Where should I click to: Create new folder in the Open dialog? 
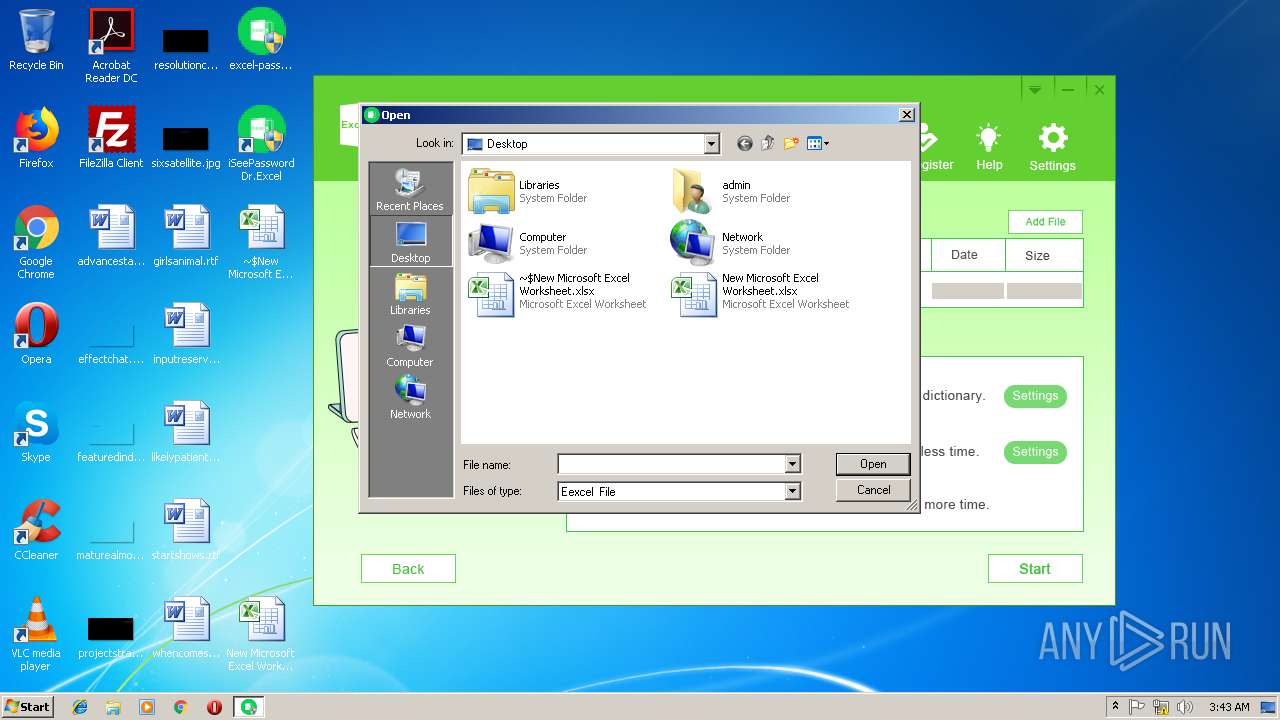click(x=791, y=144)
